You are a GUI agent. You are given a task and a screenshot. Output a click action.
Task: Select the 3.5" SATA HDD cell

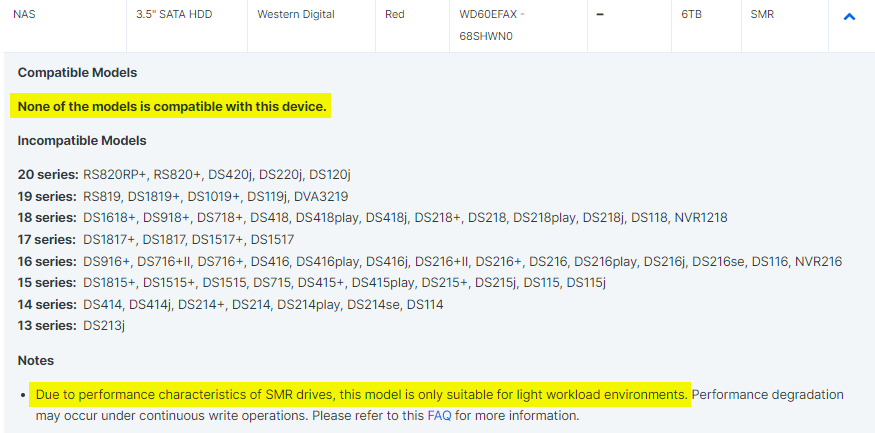point(174,15)
